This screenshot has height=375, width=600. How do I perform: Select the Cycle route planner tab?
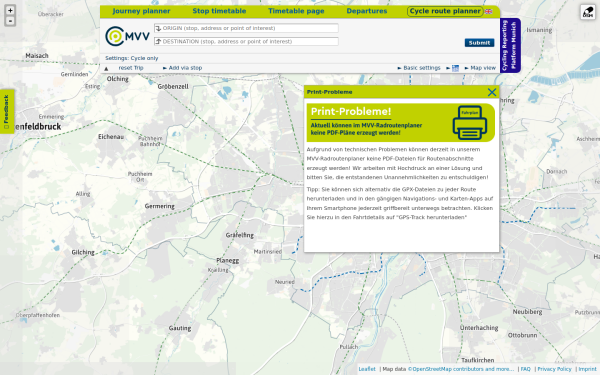[x=445, y=11]
